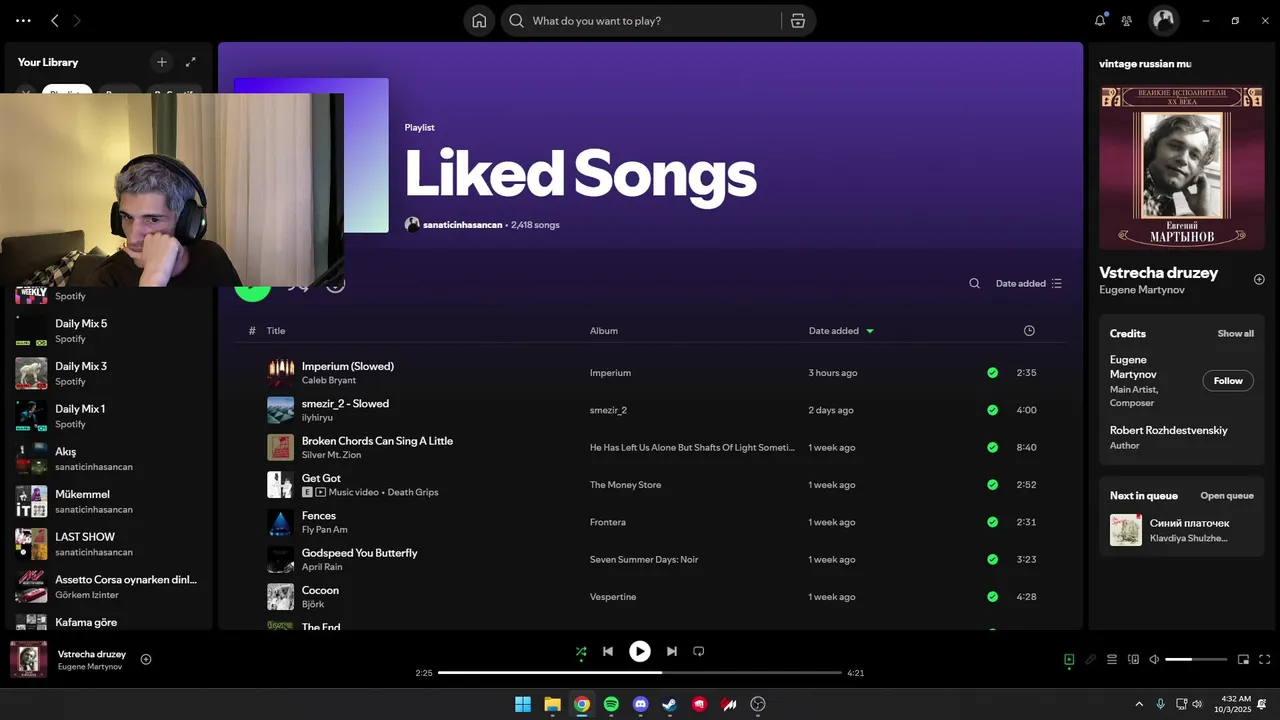Screen dimensions: 1280x720
Task: Hit the round play button in player bar
Action: point(640,652)
